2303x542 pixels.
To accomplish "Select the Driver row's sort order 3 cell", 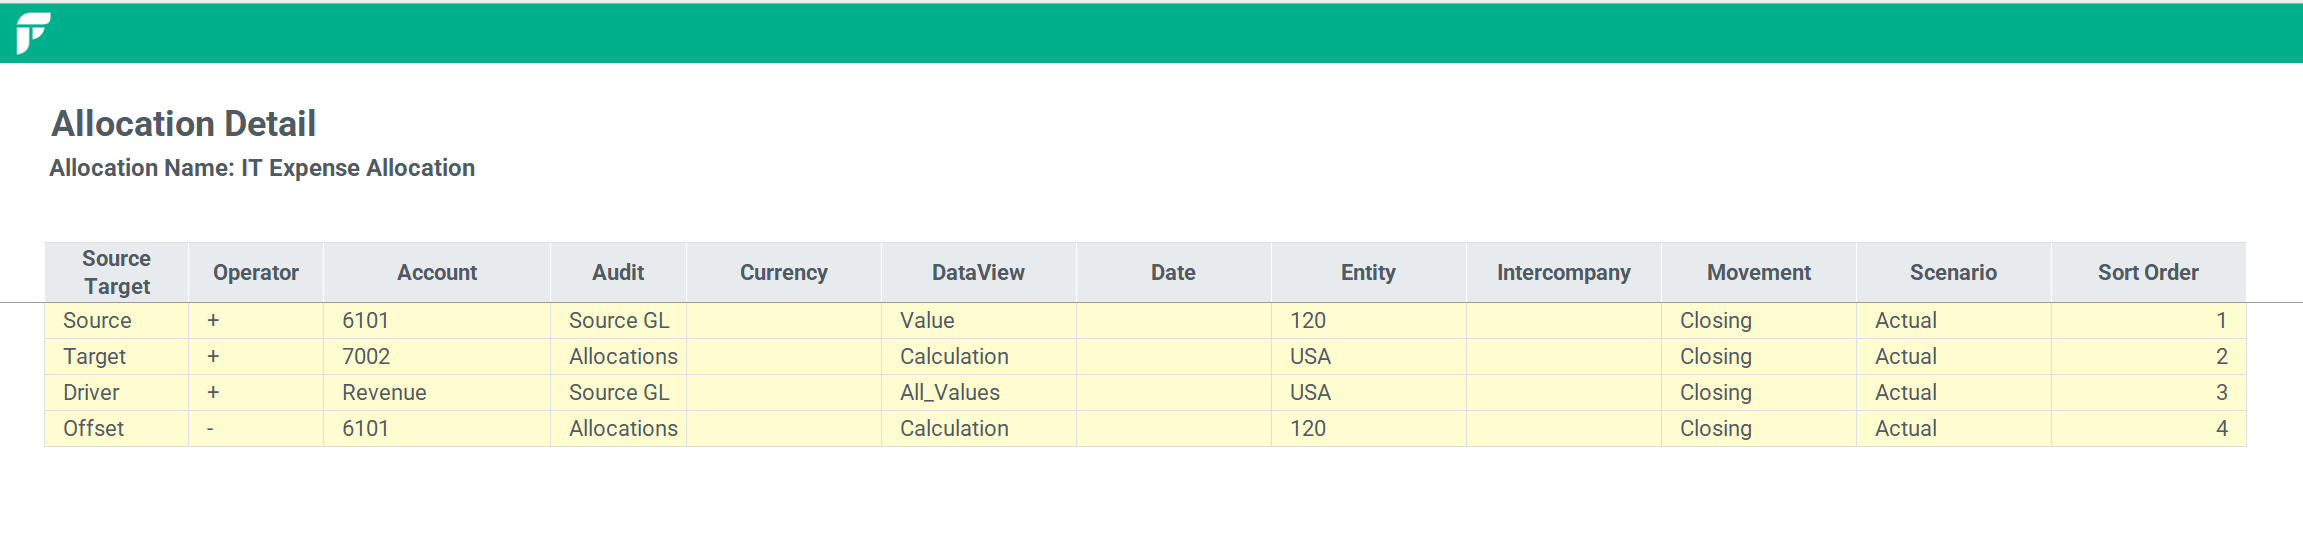I will pyautogui.click(x=2149, y=393).
